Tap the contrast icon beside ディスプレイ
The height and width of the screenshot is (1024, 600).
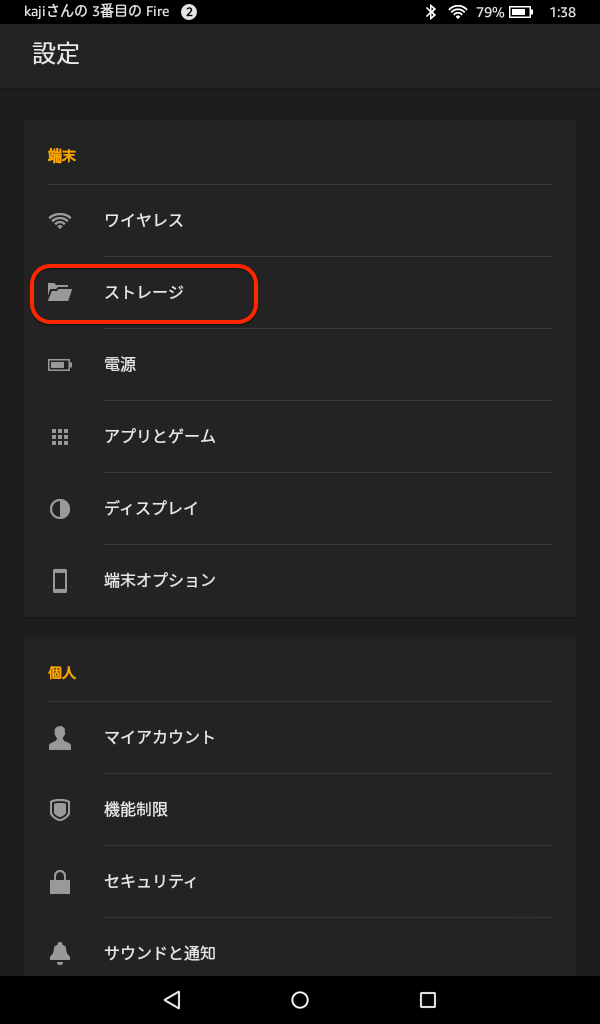pyautogui.click(x=60, y=509)
